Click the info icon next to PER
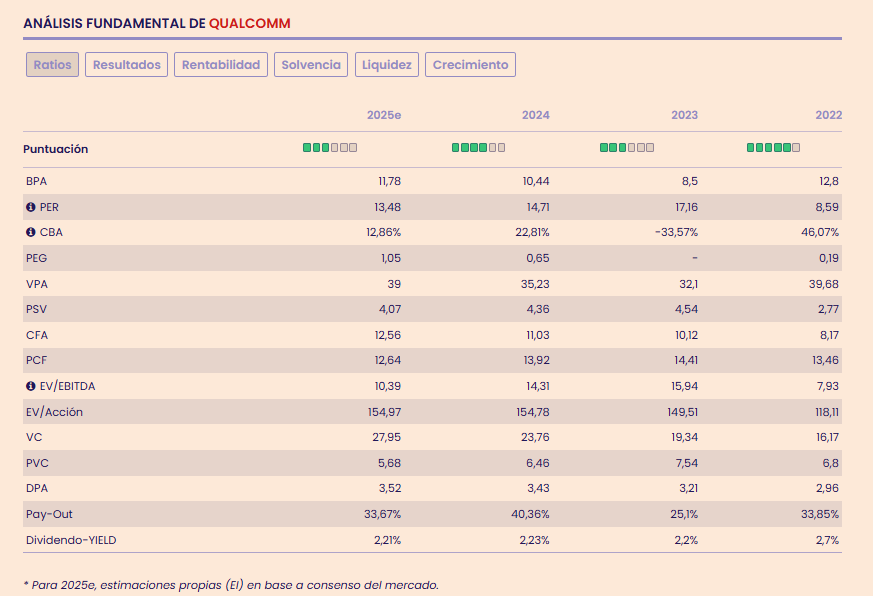 (31, 207)
